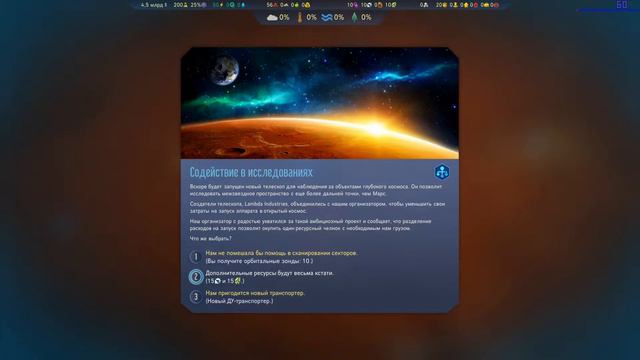Click the cloud atmosphere 0% indicator icon
The height and width of the screenshot is (360, 640).
(x=272, y=18)
